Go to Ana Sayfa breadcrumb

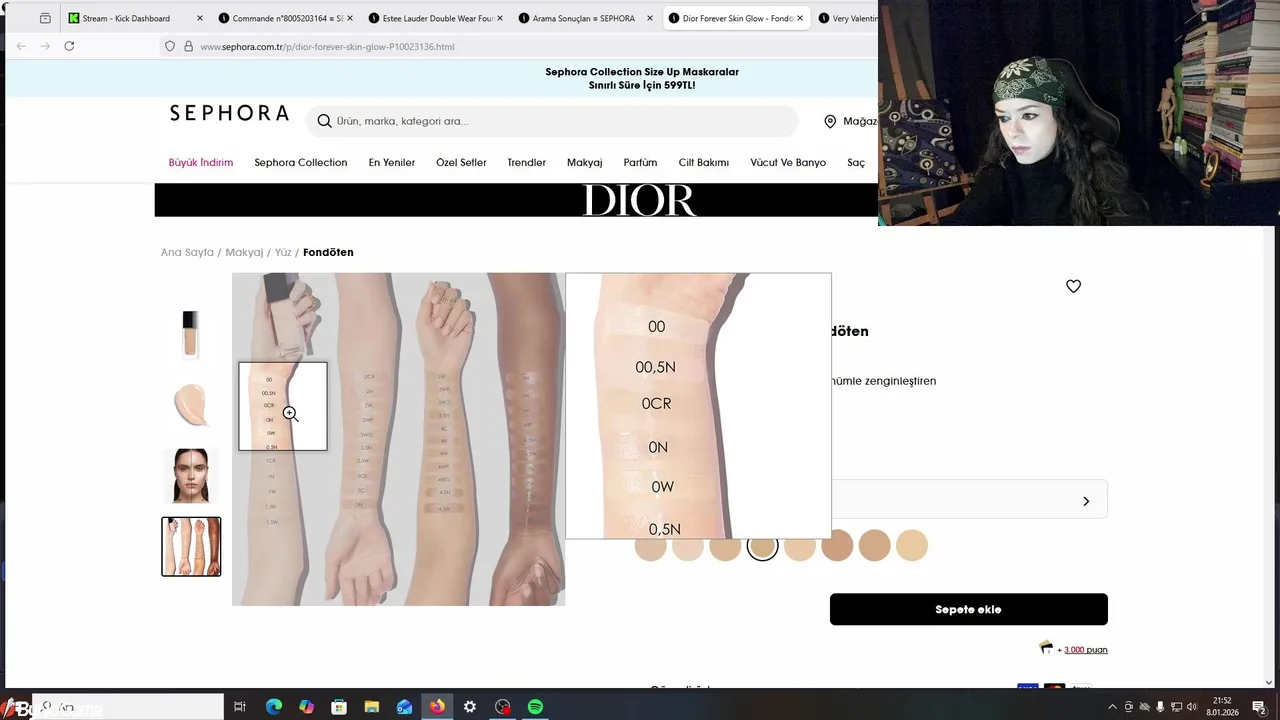point(187,252)
